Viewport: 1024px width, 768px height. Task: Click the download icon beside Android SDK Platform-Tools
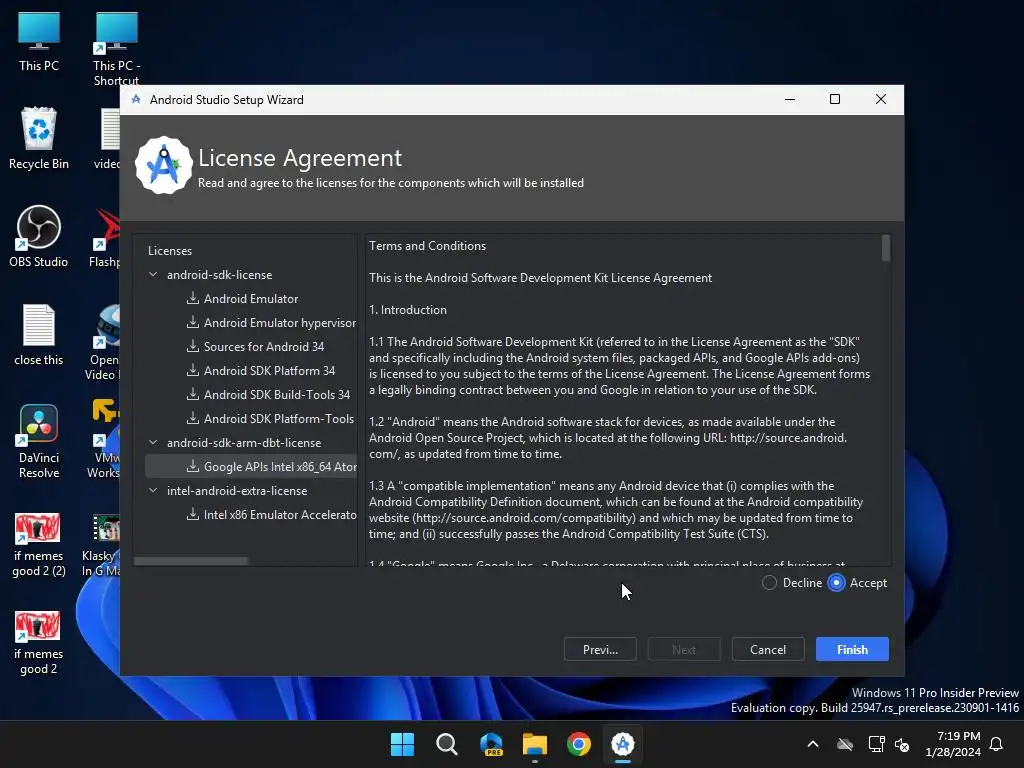coord(193,418)
